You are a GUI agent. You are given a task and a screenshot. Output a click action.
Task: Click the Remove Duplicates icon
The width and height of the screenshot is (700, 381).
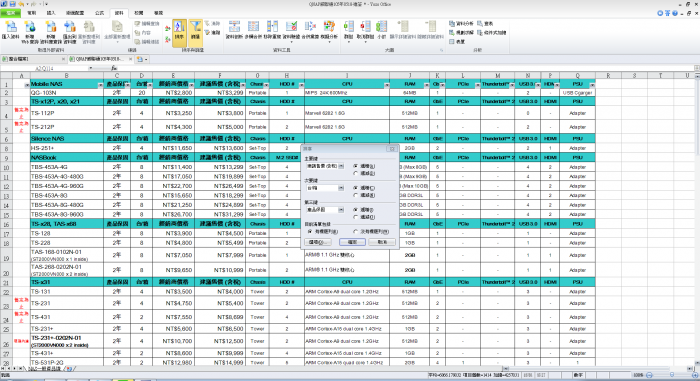272,27
